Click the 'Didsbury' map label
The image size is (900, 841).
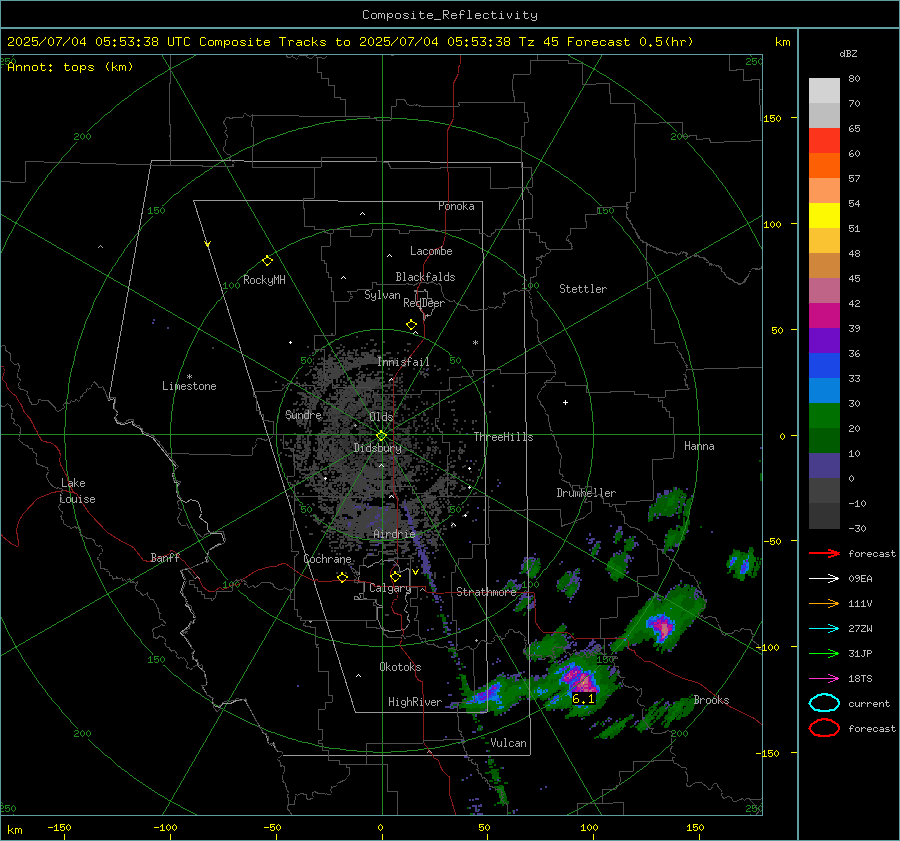pos(378,448)
